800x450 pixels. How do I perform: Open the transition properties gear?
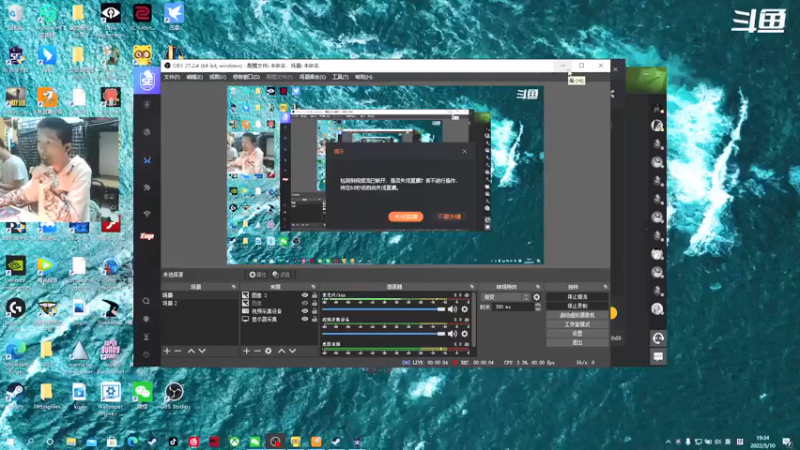tap(536, 297)
